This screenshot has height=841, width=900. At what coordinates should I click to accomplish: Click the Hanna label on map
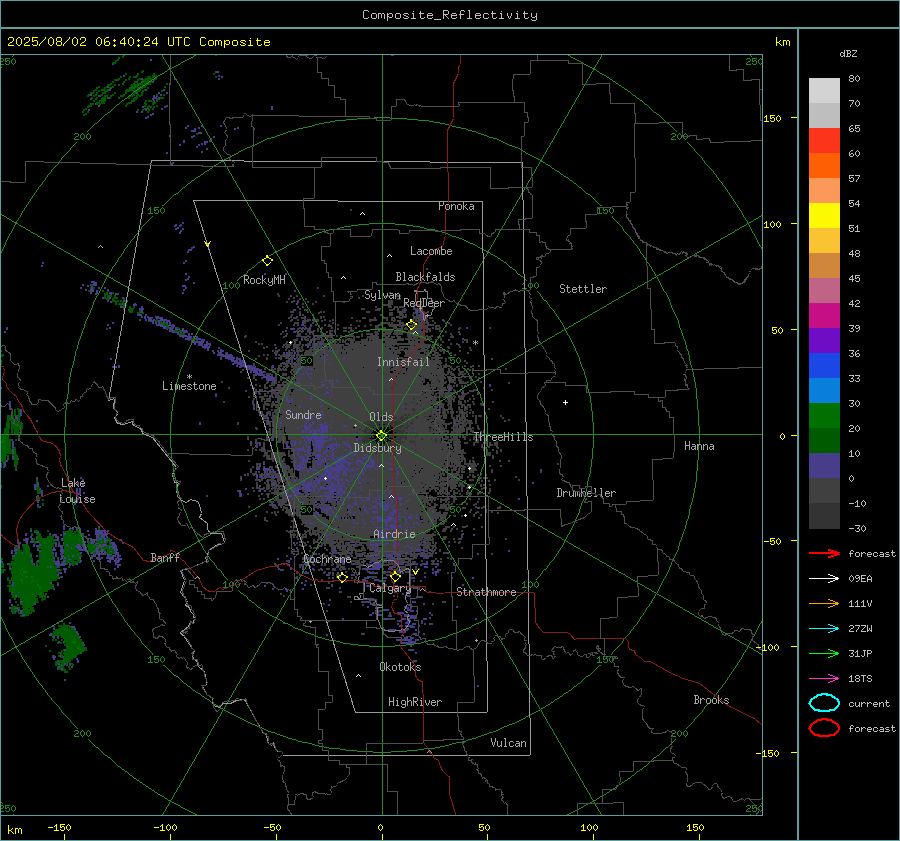(x=699, y=446)
